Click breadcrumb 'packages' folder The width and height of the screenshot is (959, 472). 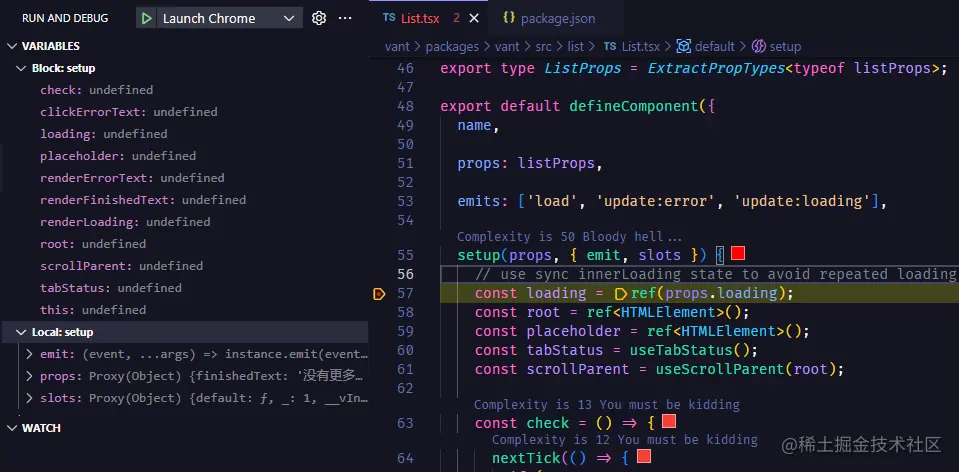452,46
